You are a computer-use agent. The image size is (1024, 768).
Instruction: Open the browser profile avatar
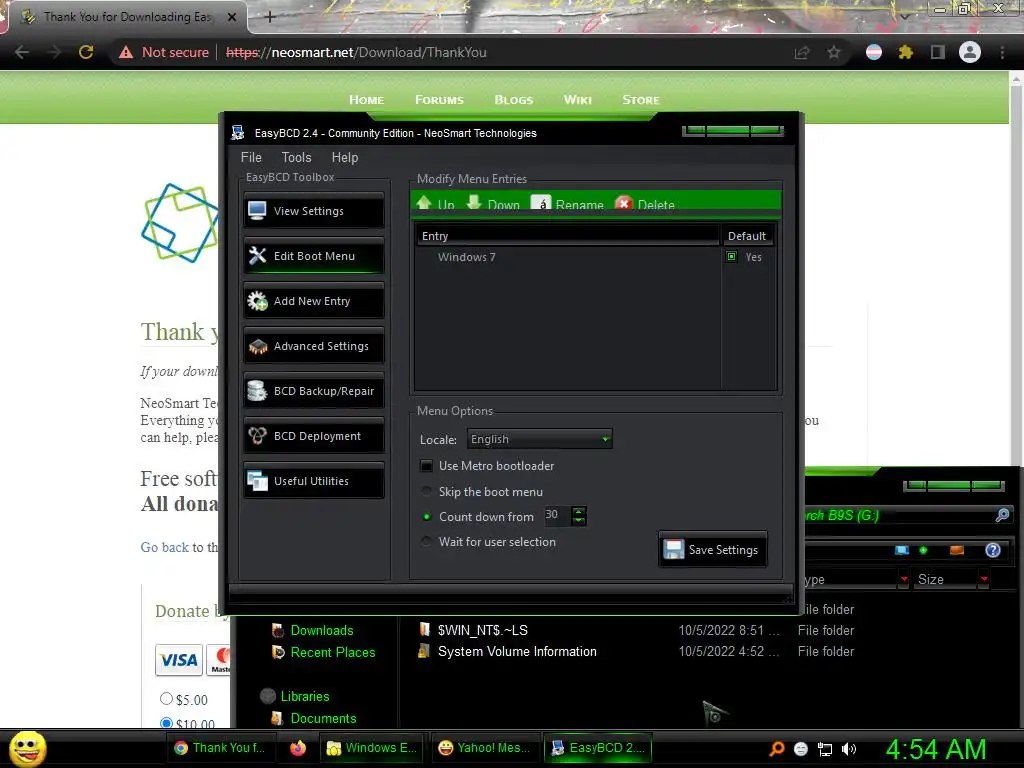coord(970,52)
